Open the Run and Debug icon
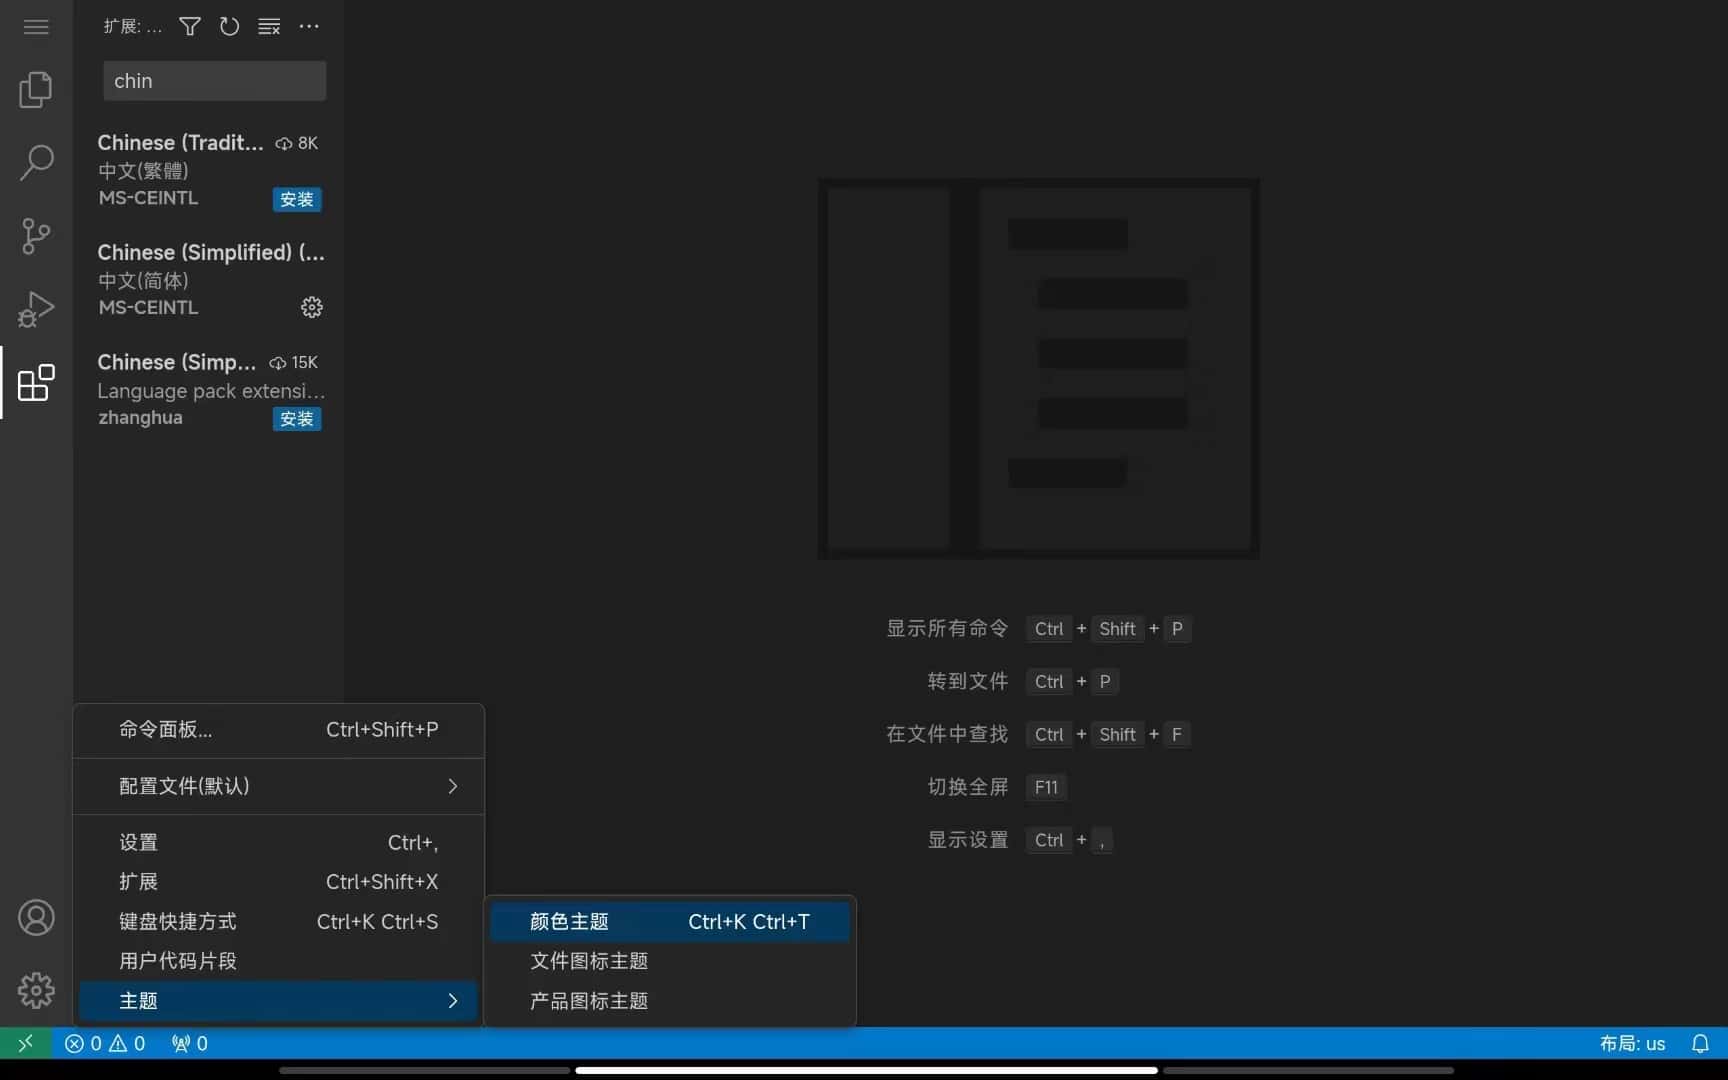Image resolution: width=1728 pixels, height=1080 pixels. coord(36,309)
